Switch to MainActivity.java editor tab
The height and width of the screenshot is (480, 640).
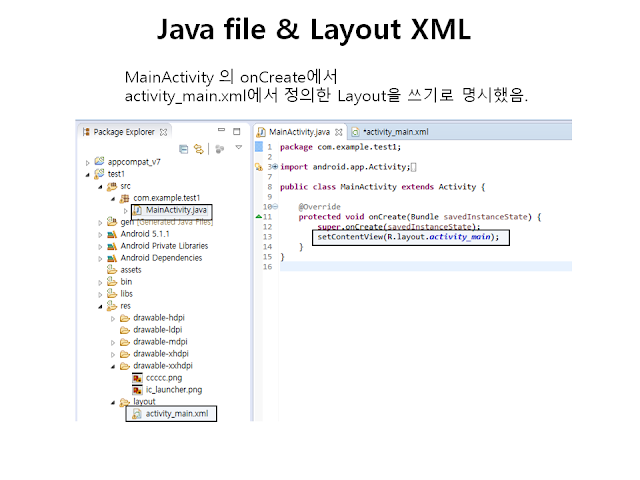tap(299, 132)
